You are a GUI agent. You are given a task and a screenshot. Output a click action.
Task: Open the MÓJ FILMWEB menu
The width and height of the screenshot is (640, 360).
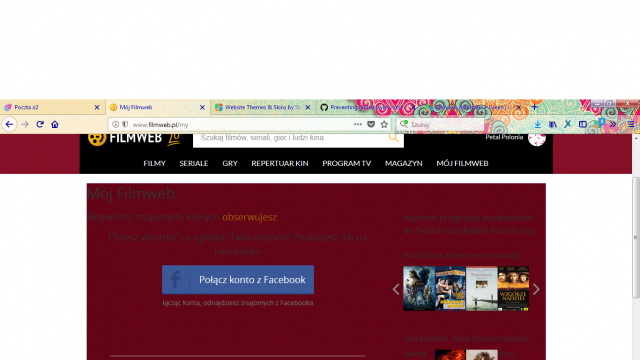coord(462,163)
